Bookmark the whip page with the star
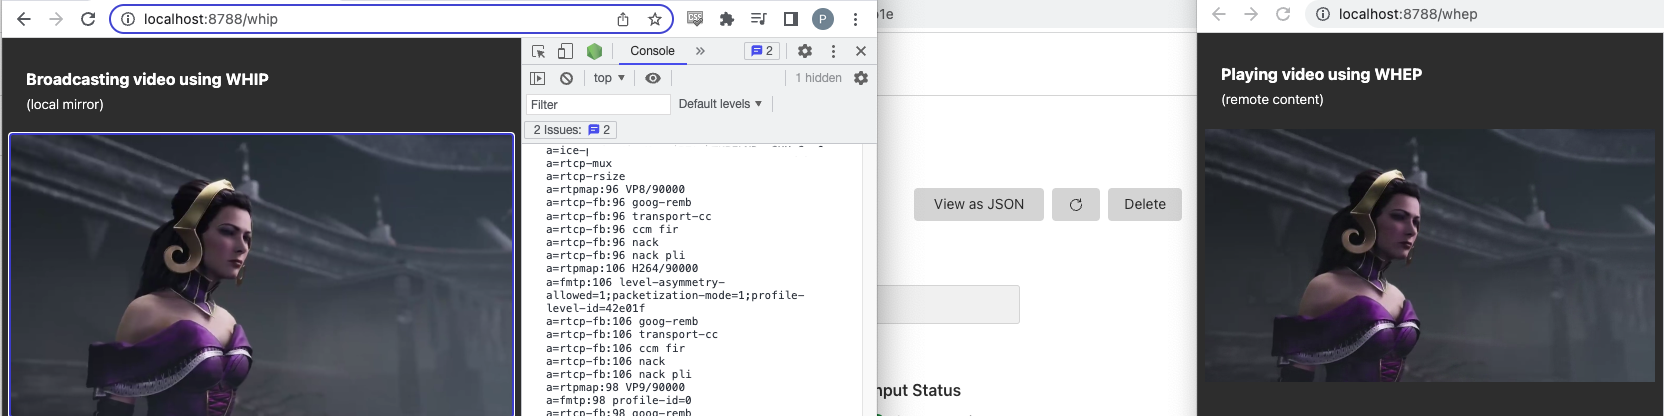 click(x=655, y=19)
